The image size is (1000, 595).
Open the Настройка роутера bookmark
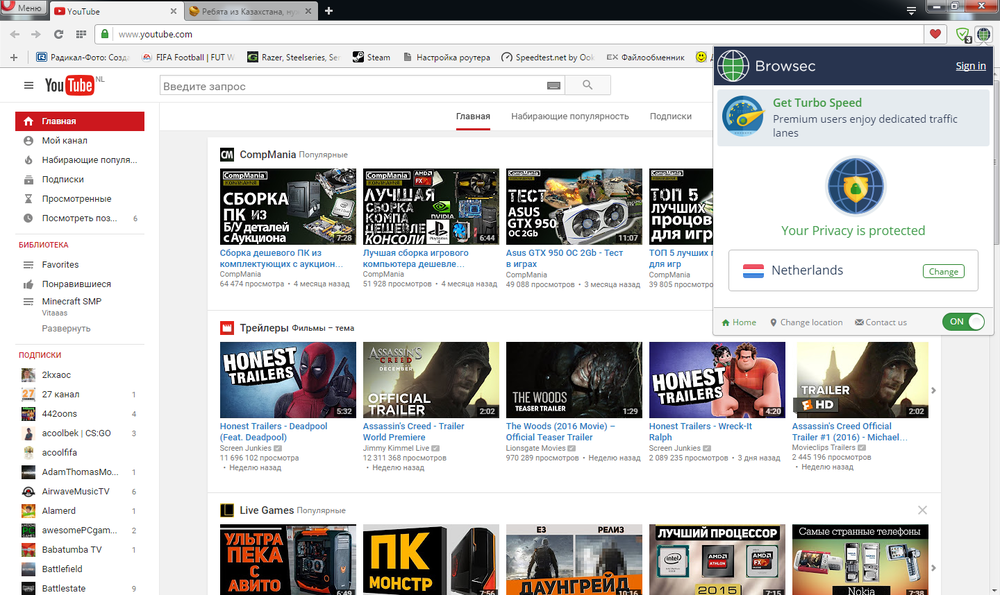(x=446, y=57)
